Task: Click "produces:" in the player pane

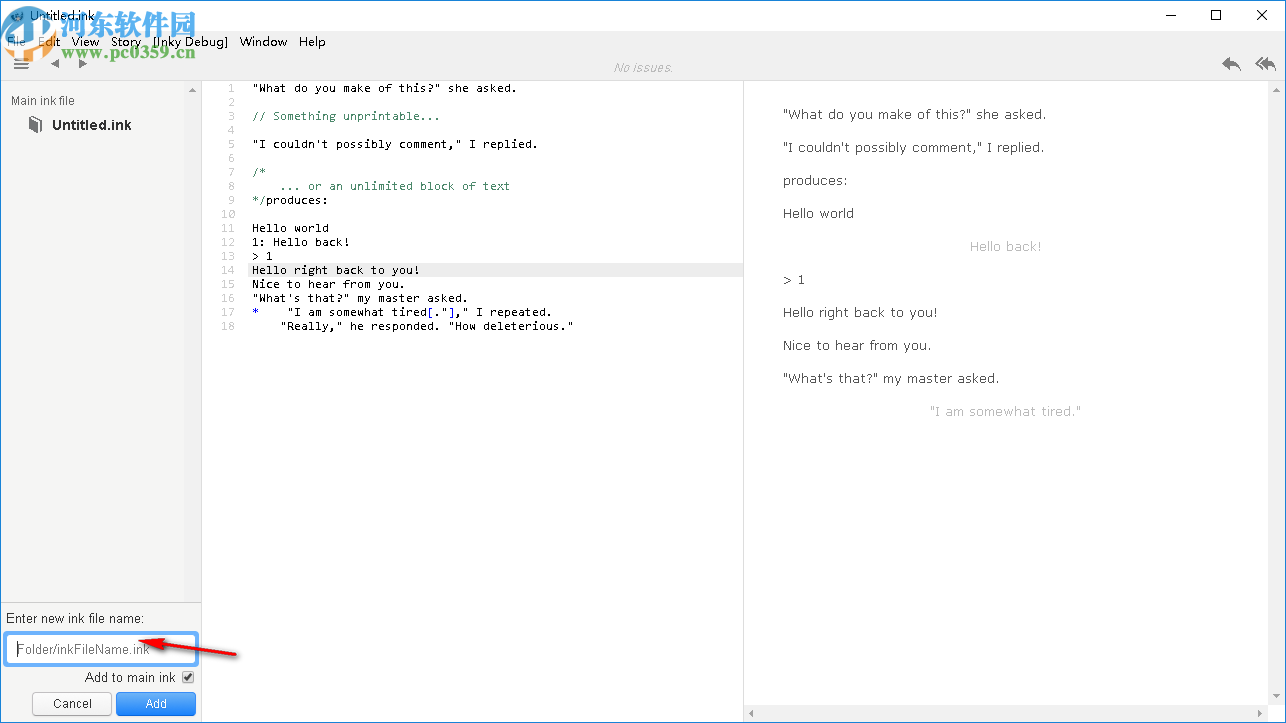Action: [x=815, y=180]
